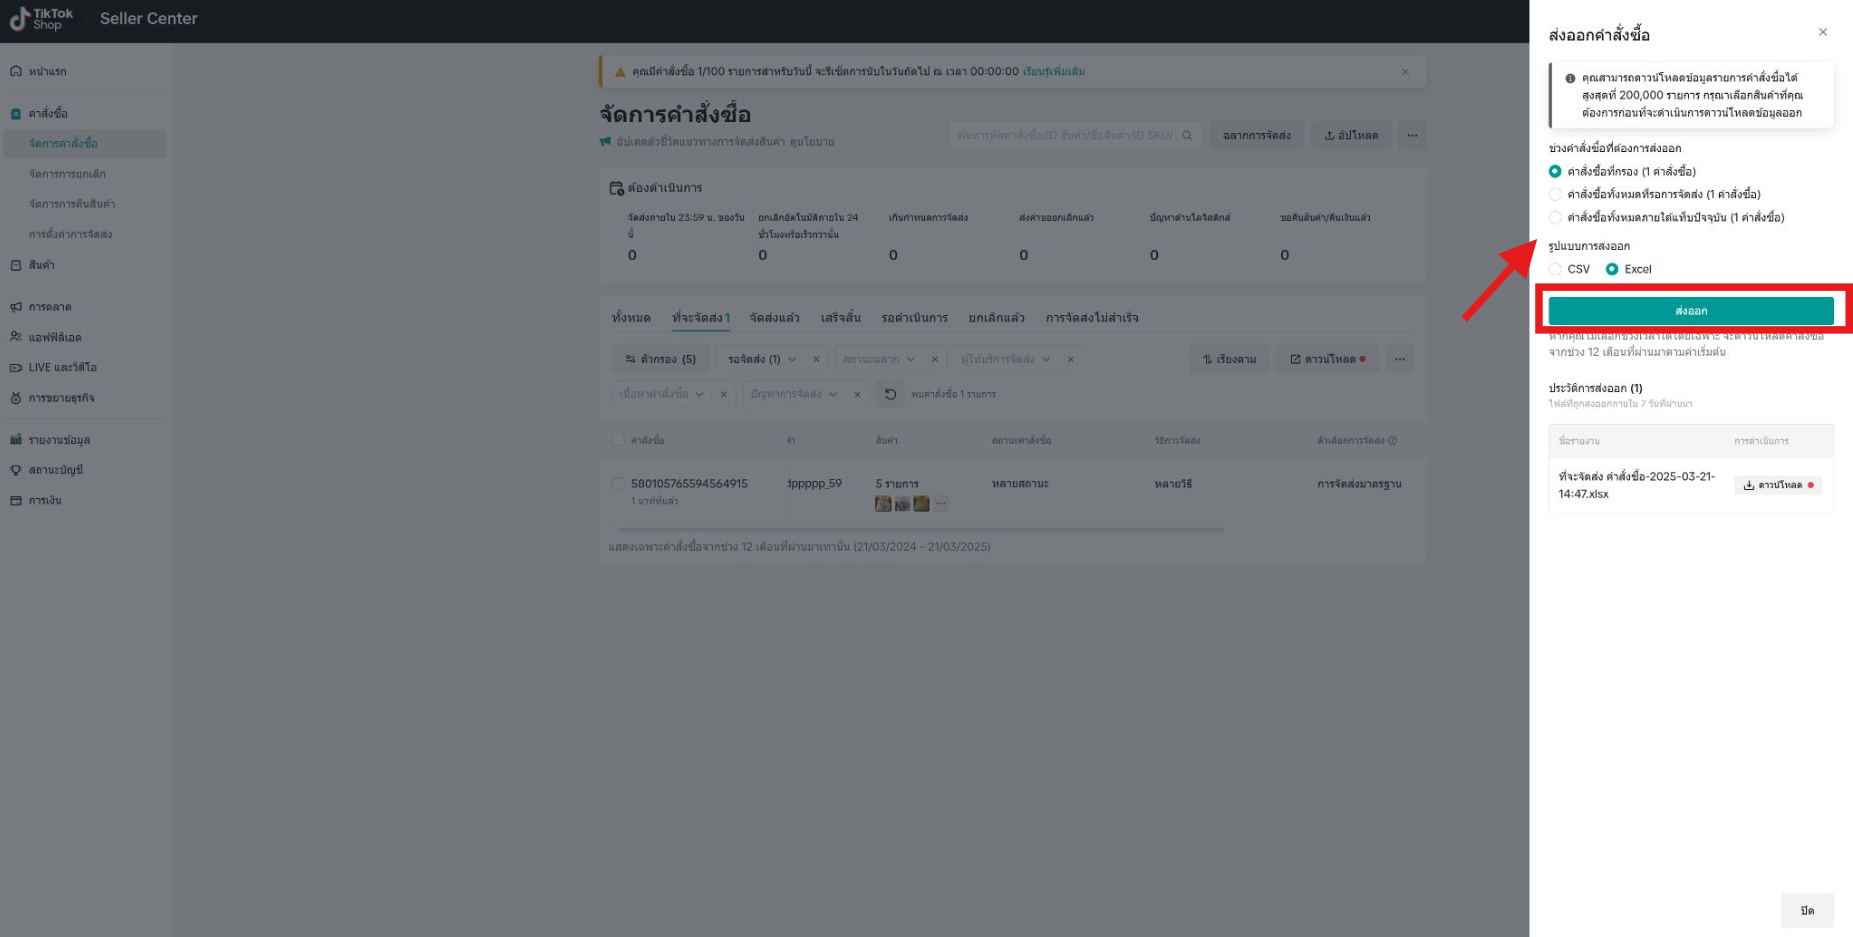Open แอฟฟิลิเอต with the affiliate icon

point(14,336)
